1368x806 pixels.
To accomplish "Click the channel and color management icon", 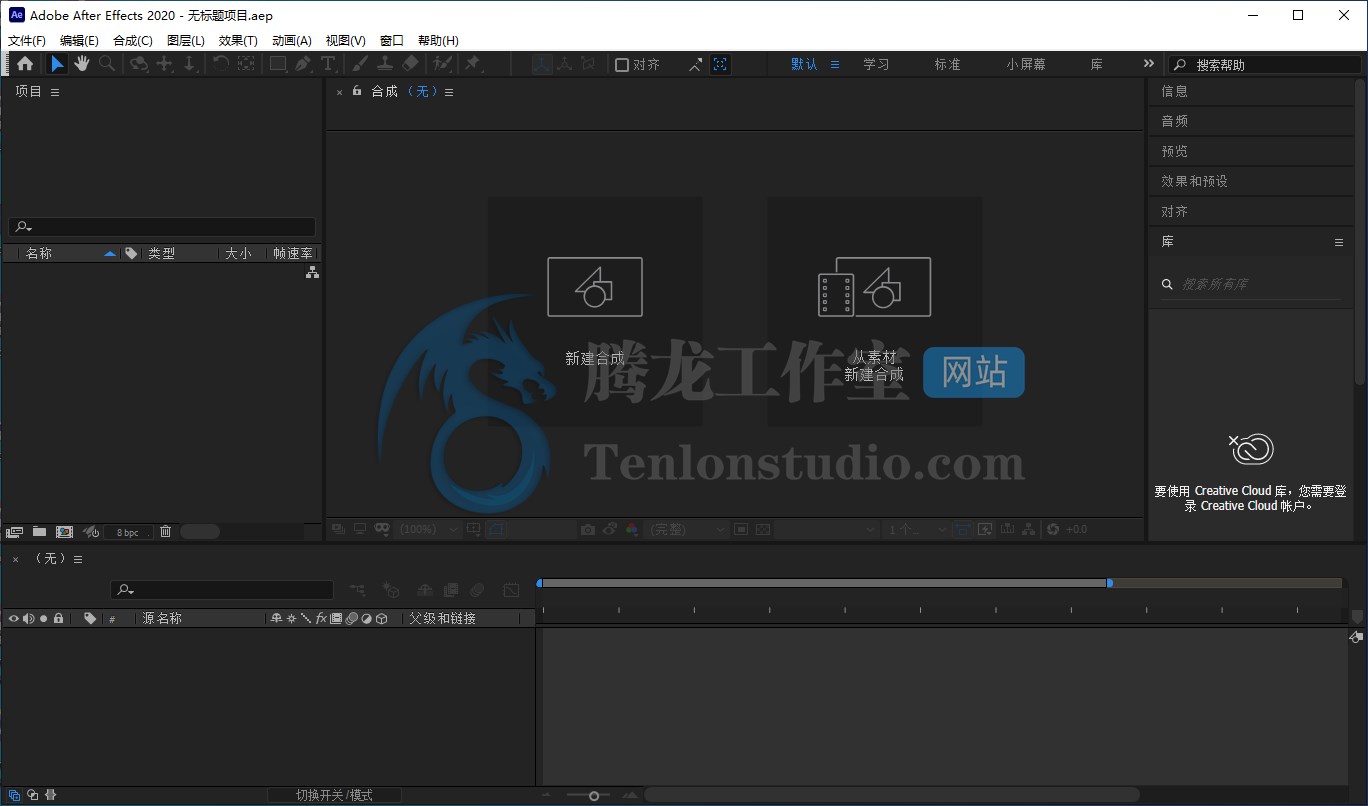I will pyautogui.click(x=632, y=529).
